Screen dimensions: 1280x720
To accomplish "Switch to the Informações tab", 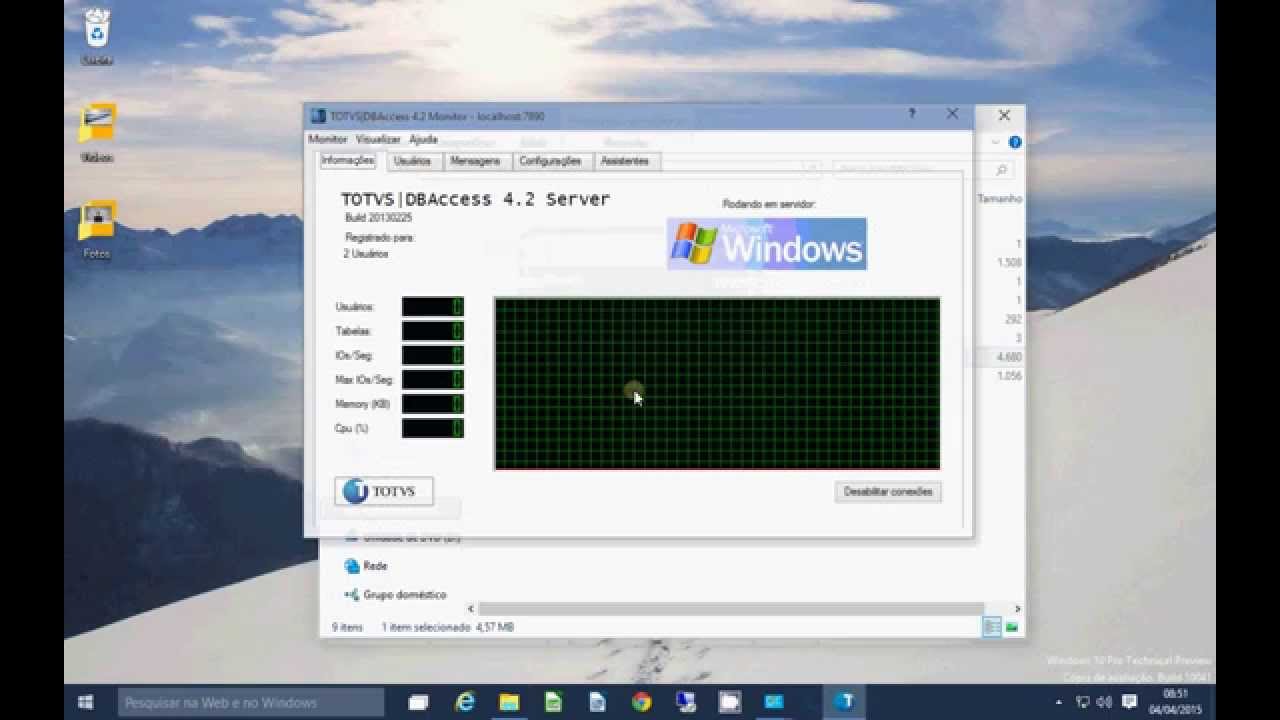I will 347,160.
